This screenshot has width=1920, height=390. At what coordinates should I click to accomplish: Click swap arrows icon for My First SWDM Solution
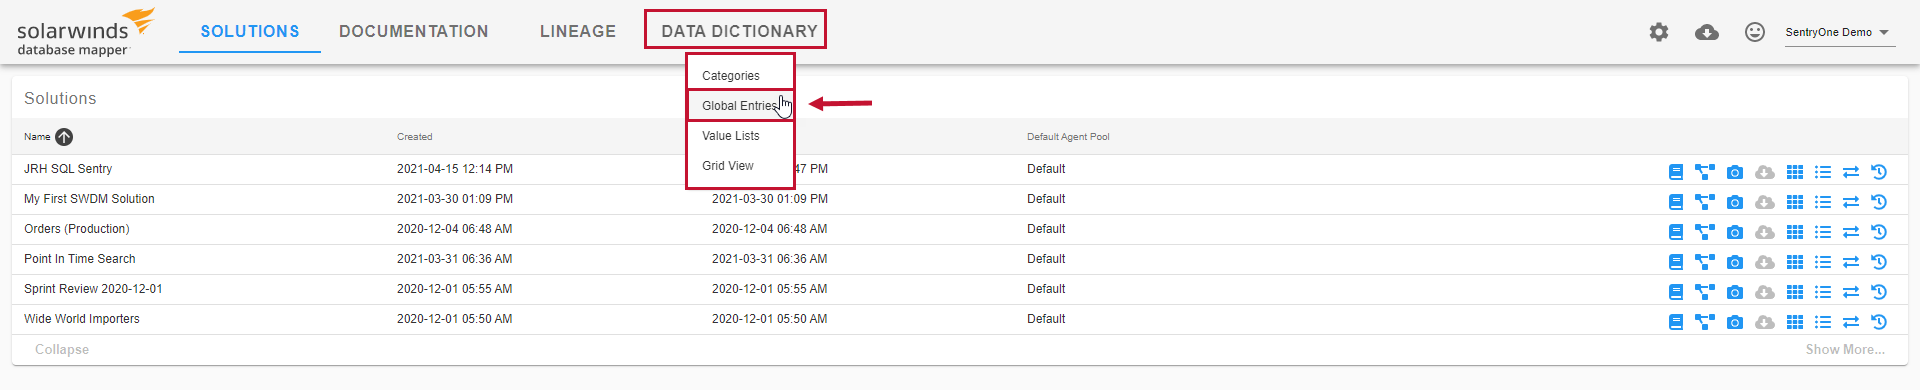click(x=1851, y=202)
